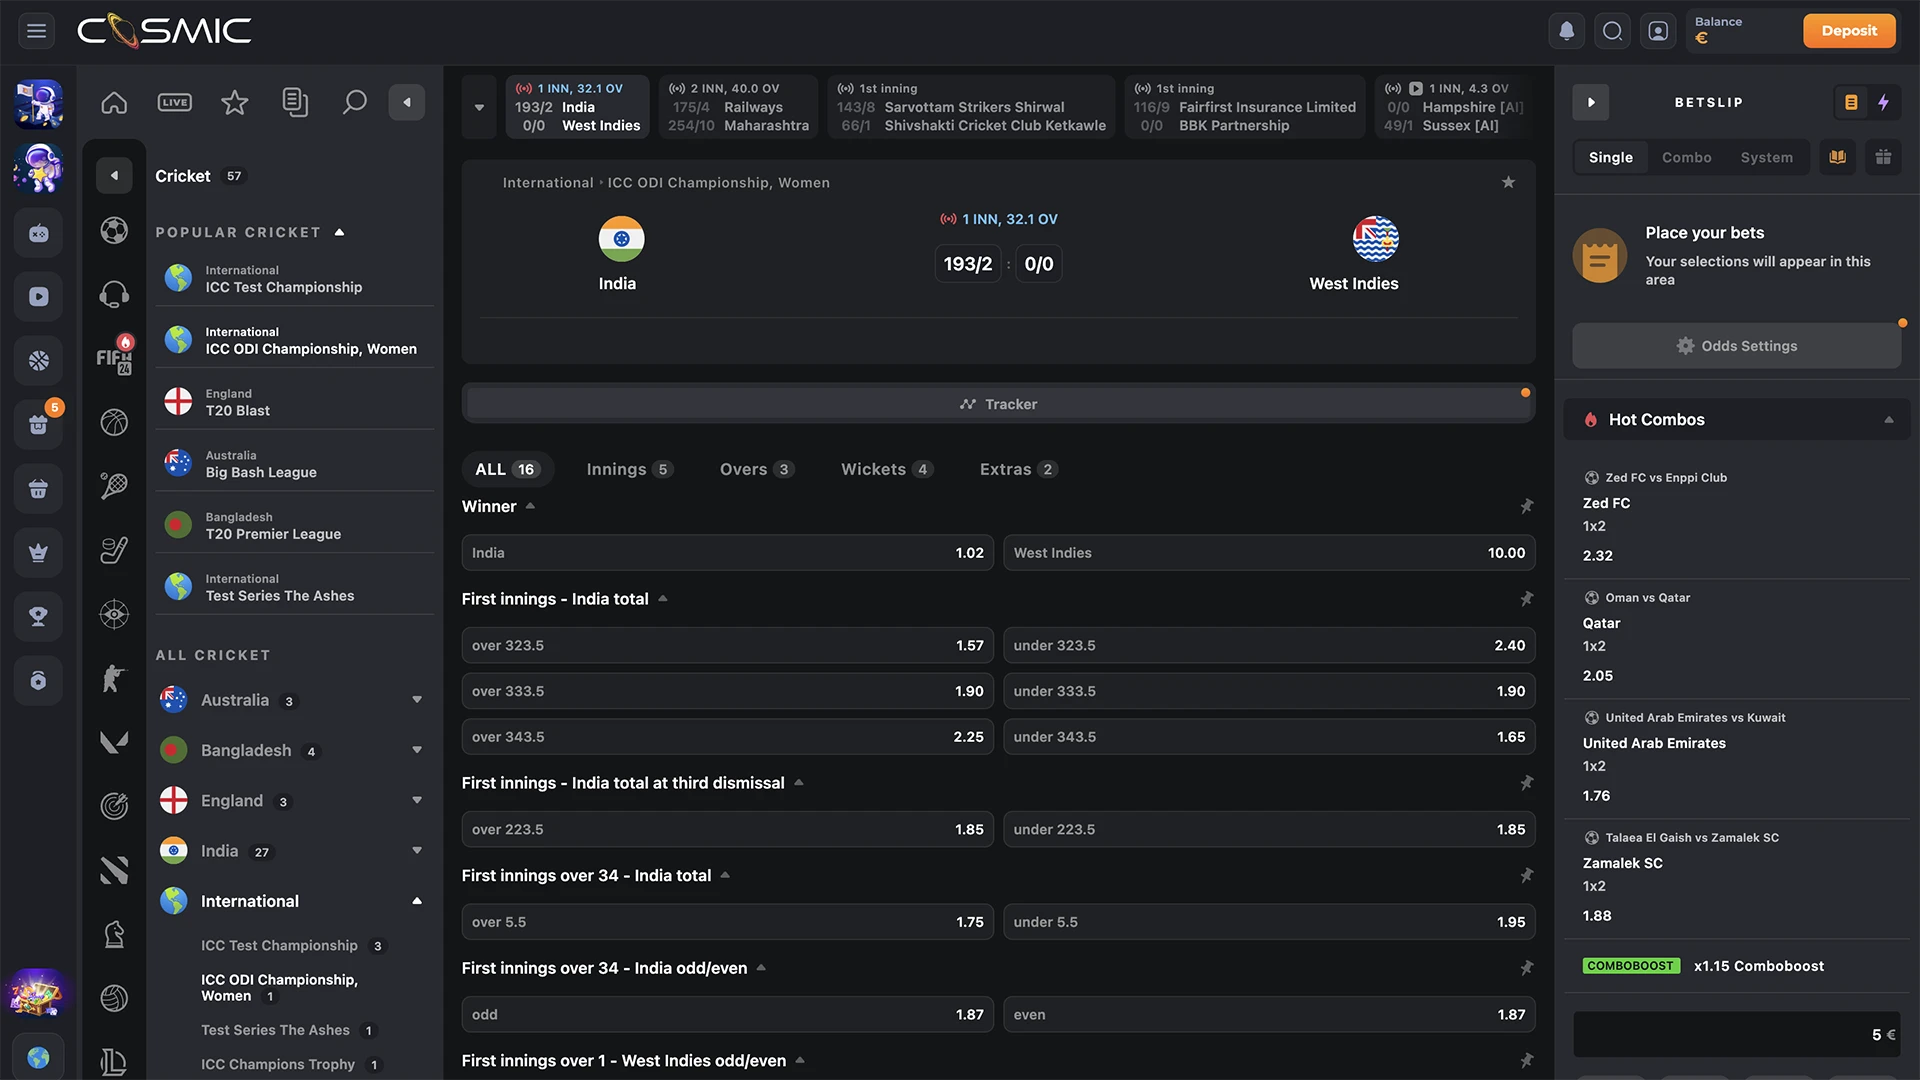Select odd at 1.87

[x=727, y=1015]
